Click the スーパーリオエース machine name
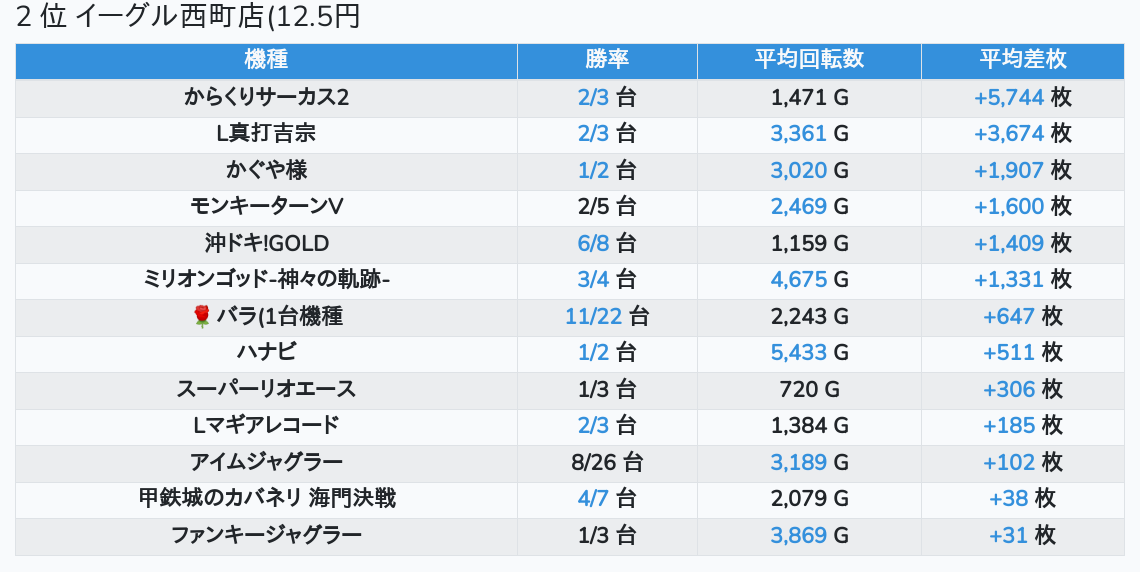Image resolution: width=1140 pixels, height=572 pixels. tap(267, 389)
